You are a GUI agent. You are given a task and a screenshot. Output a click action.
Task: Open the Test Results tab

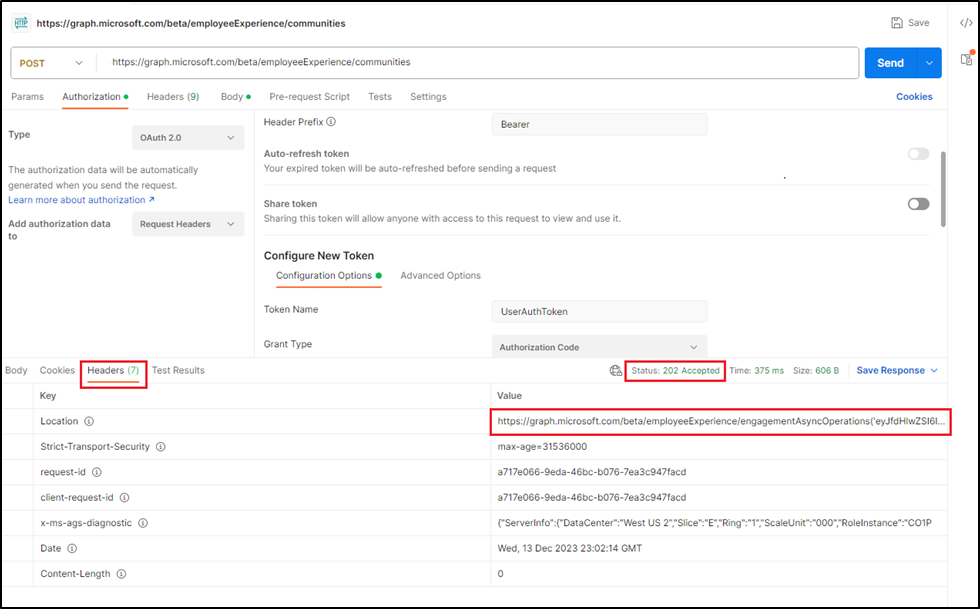pos(178,371)
